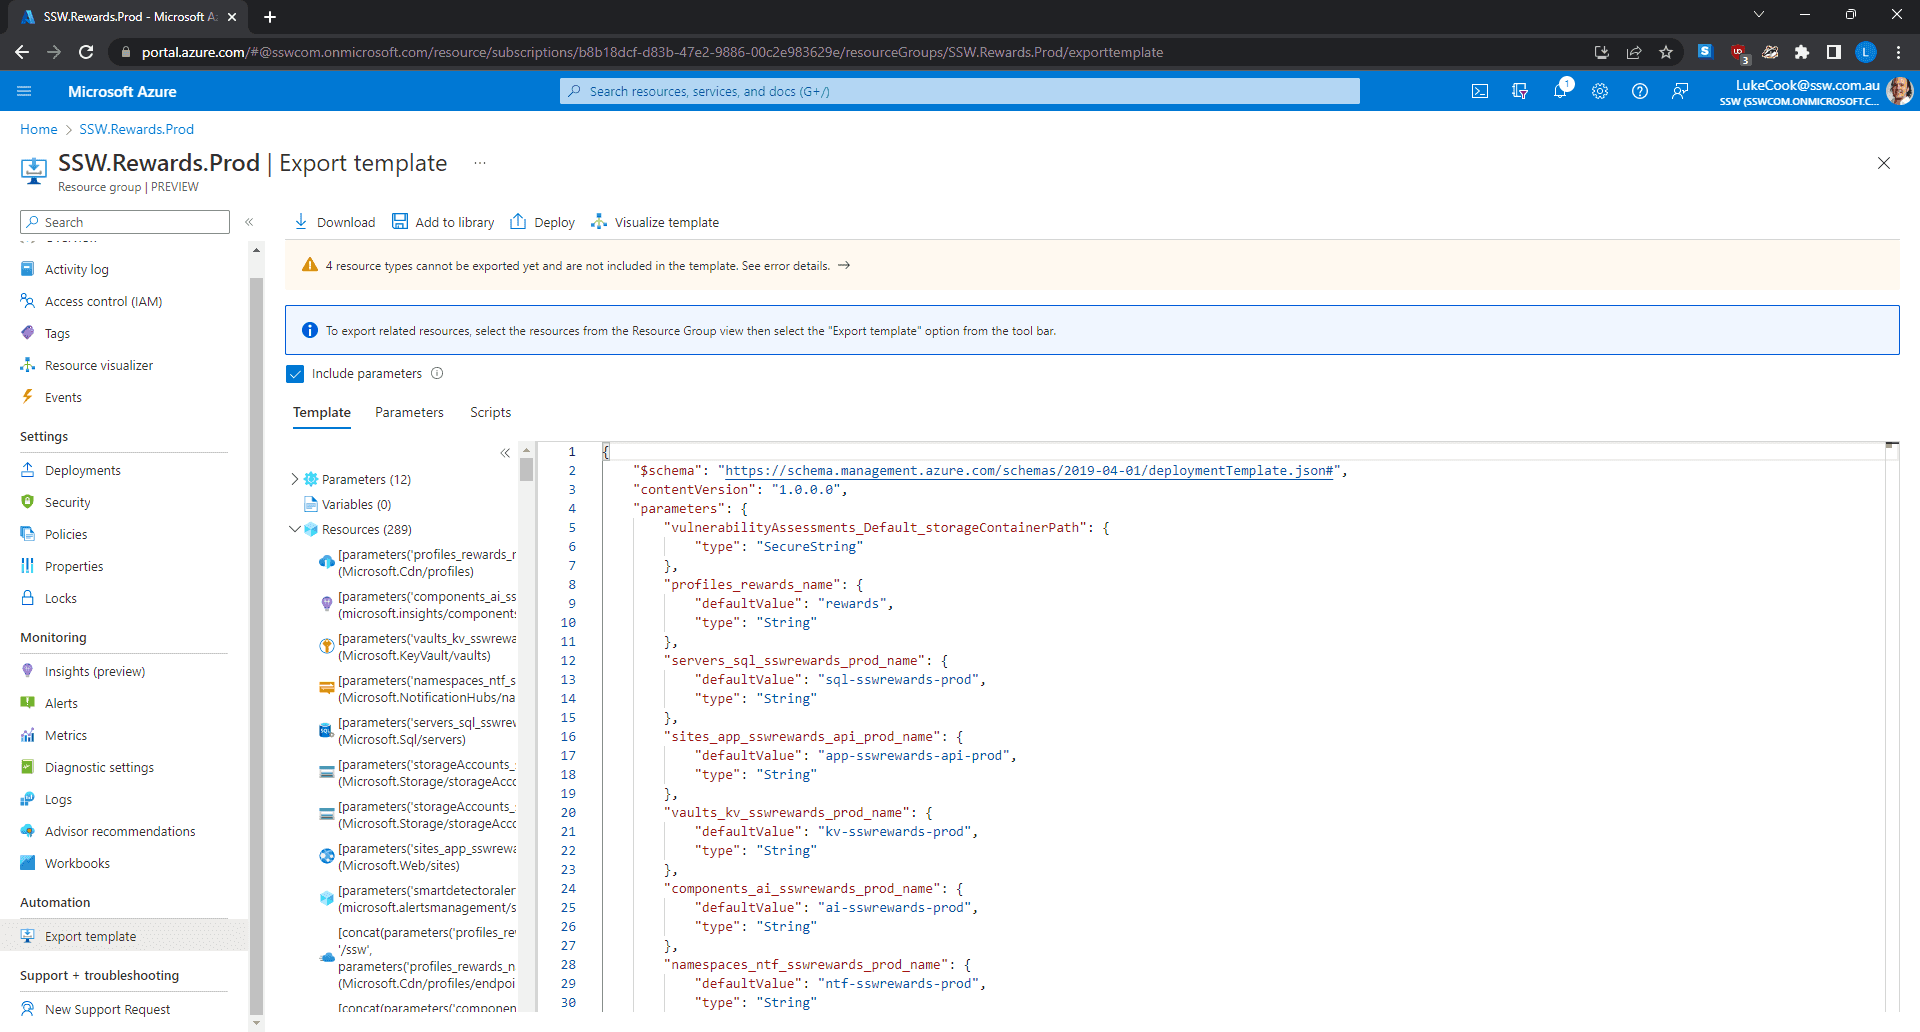Collapse the template tree panel

pyautogui.click(x=505, y=453)
